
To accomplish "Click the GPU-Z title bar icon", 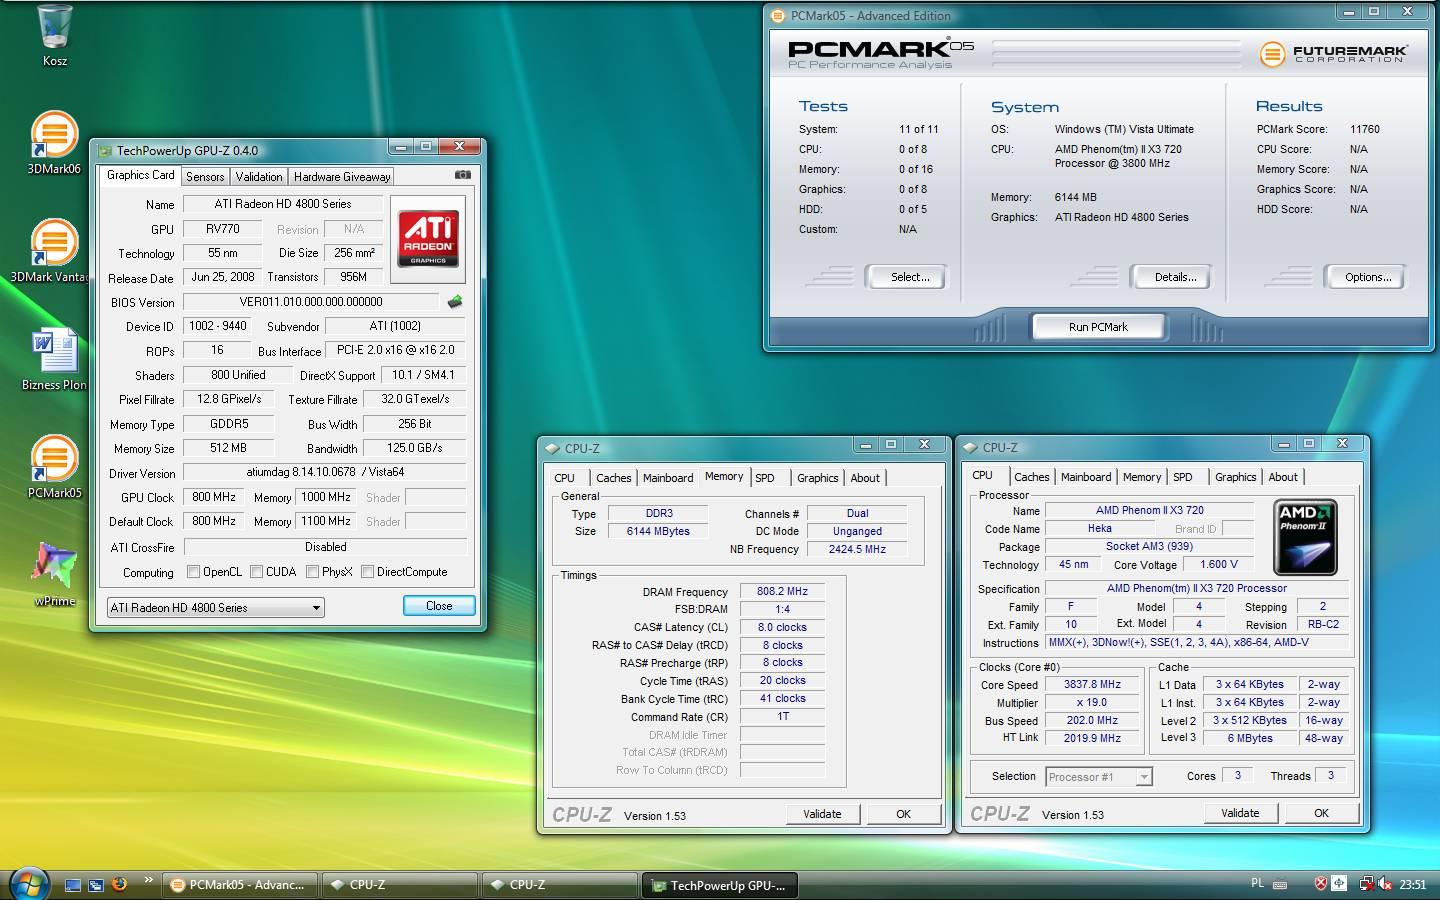I will (x=105, y=150).
